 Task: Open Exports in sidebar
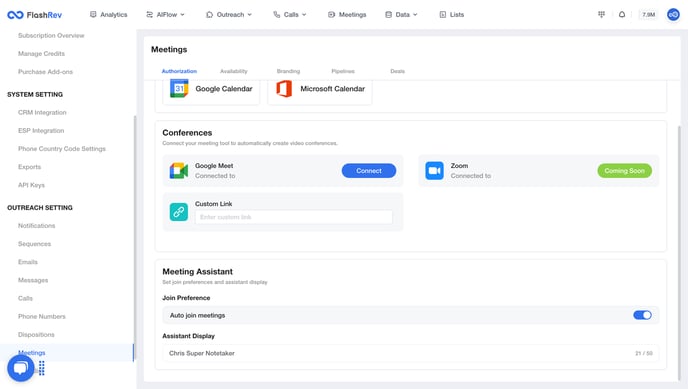29,167
